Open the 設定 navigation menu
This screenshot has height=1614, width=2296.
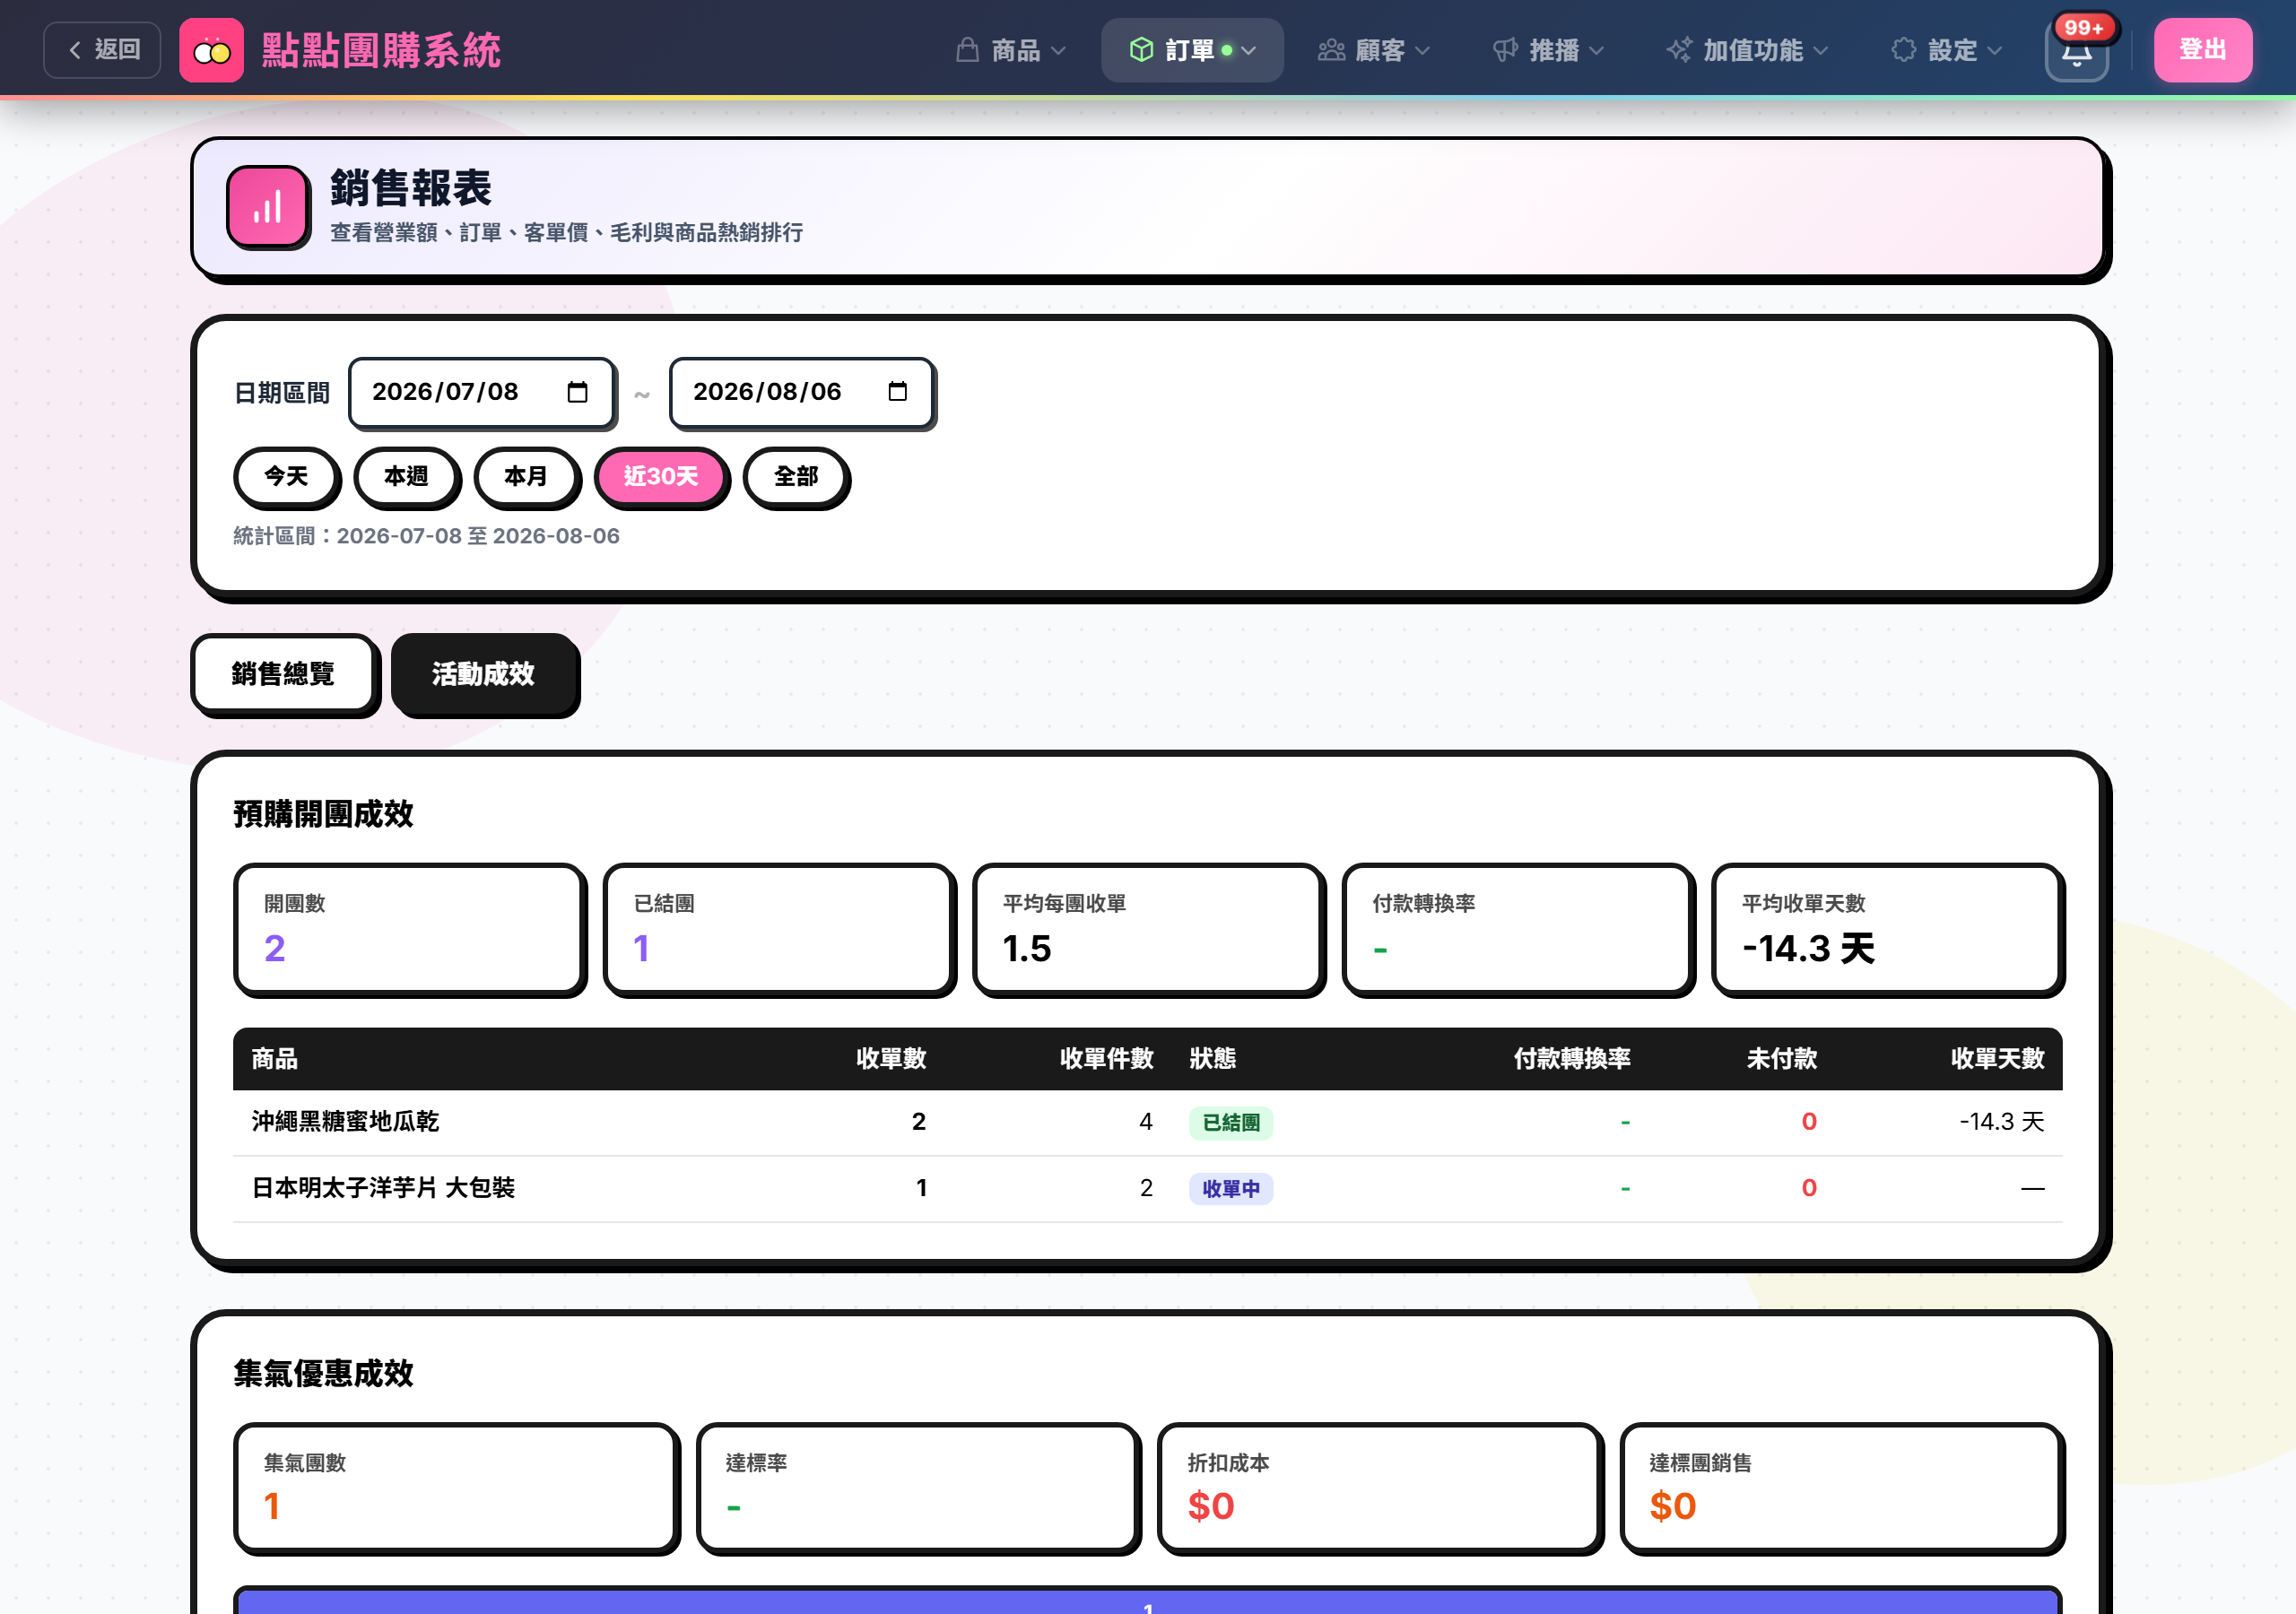tap(1947, 50)
